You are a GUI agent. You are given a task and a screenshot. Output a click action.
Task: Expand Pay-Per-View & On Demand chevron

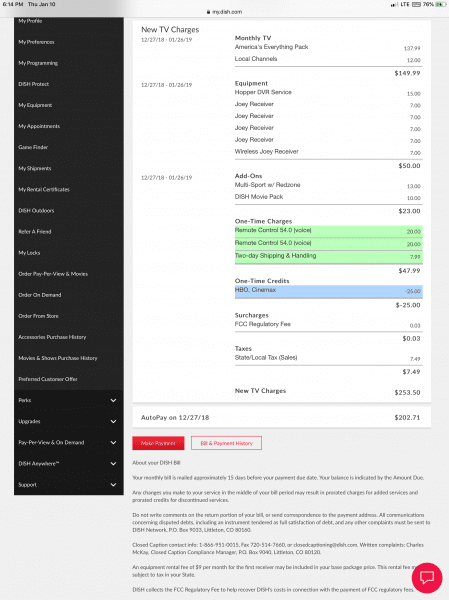[113, 442]
